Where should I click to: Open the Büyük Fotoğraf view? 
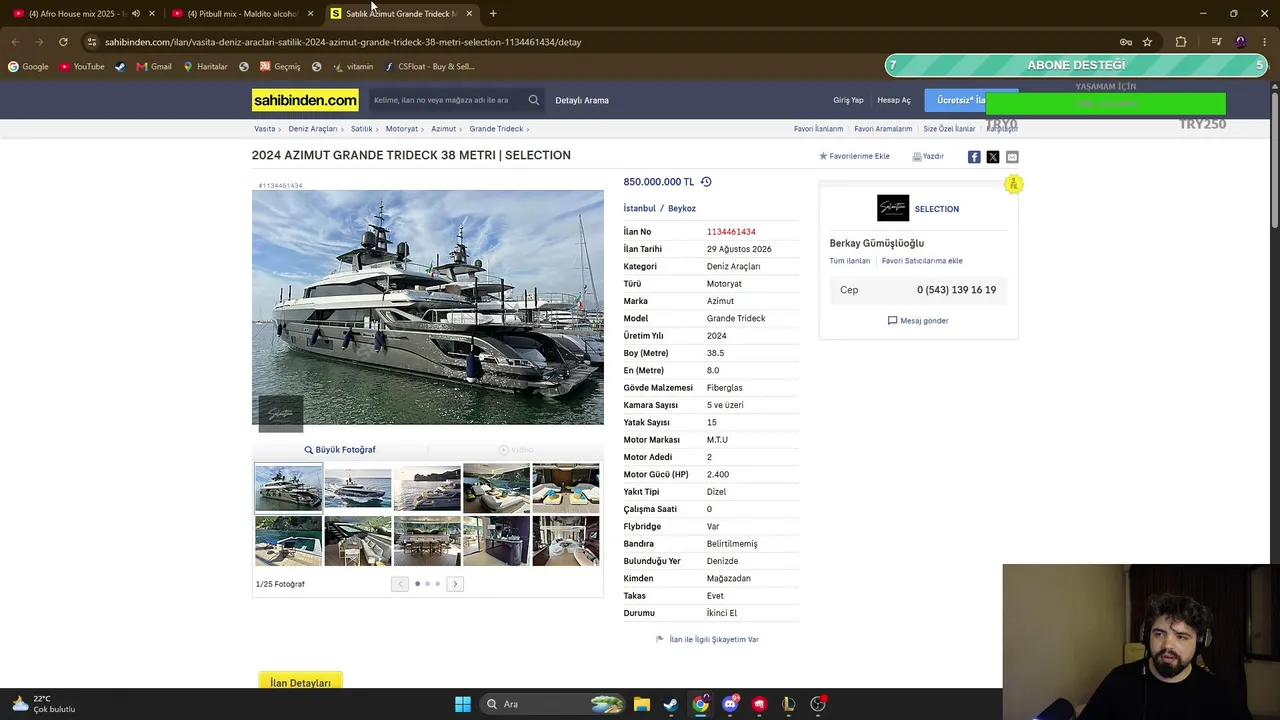[340, 450]
